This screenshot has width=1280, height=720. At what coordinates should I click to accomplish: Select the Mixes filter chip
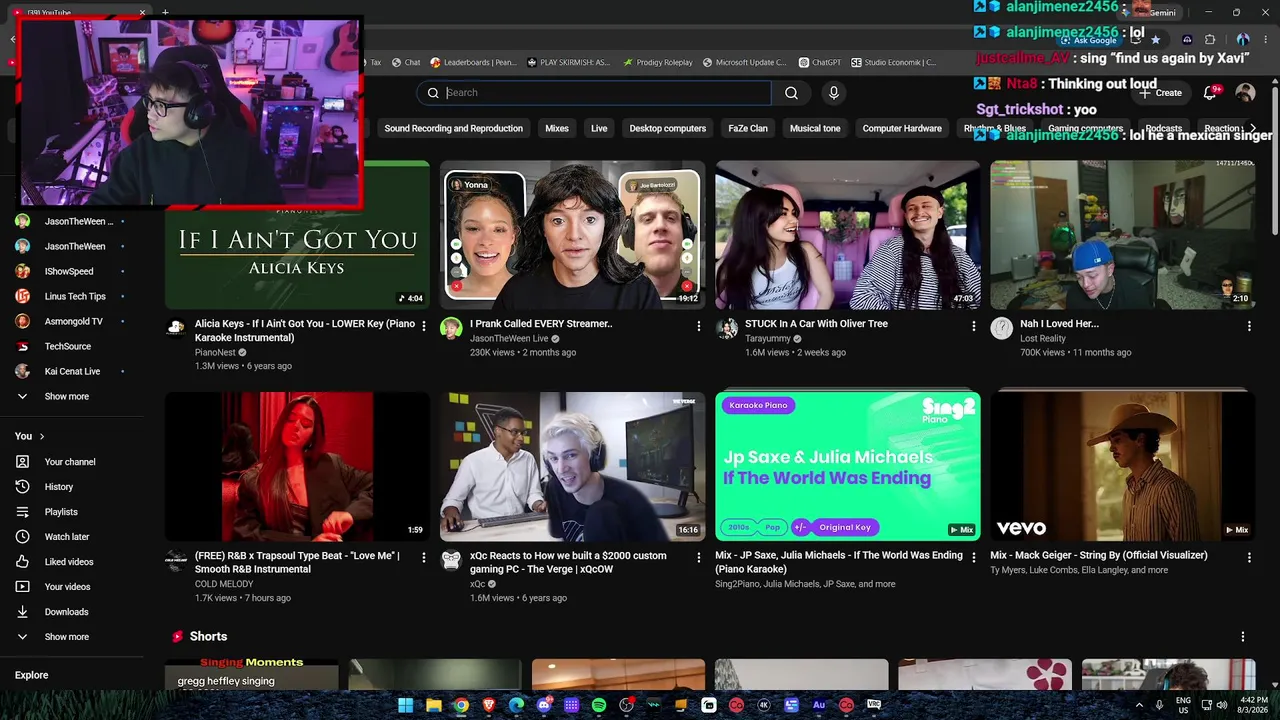[x=557, y=129]
